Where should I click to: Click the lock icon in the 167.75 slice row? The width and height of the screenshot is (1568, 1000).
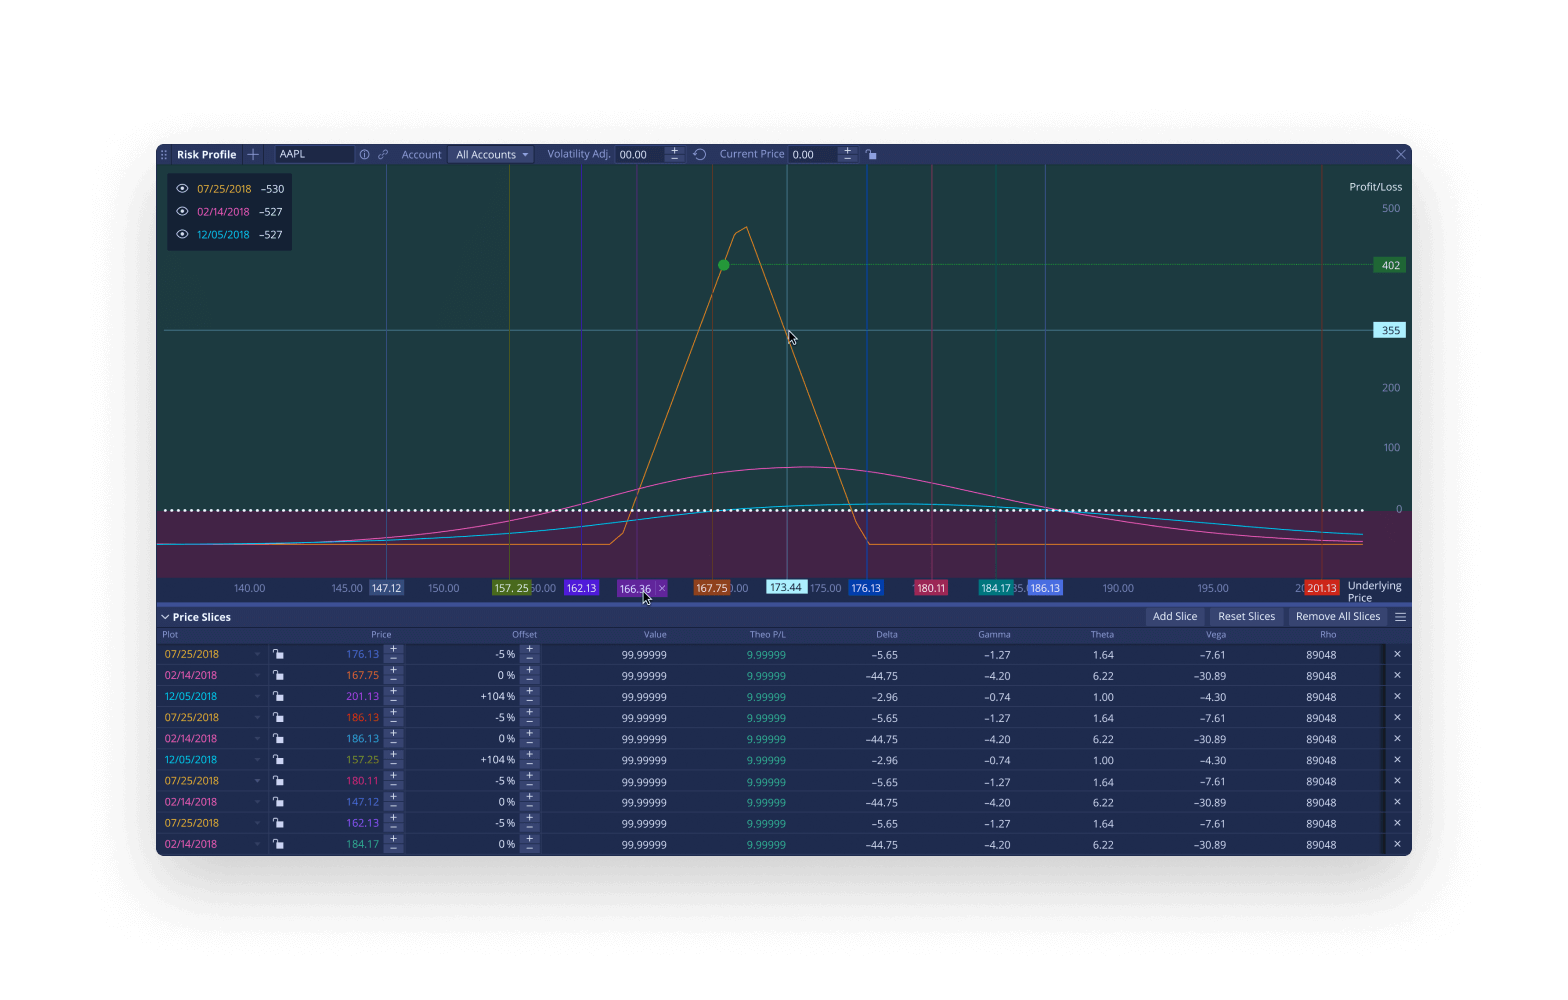pyautogui.click(x=279, y=676)
